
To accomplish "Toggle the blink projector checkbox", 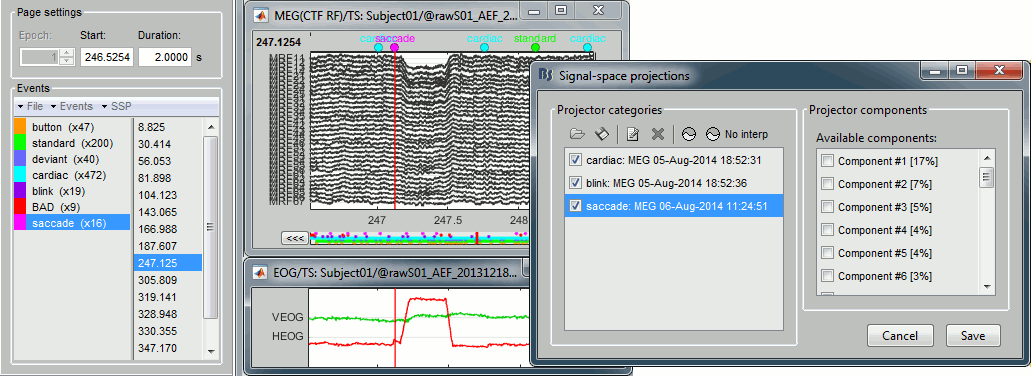I will tap(575, 183).
